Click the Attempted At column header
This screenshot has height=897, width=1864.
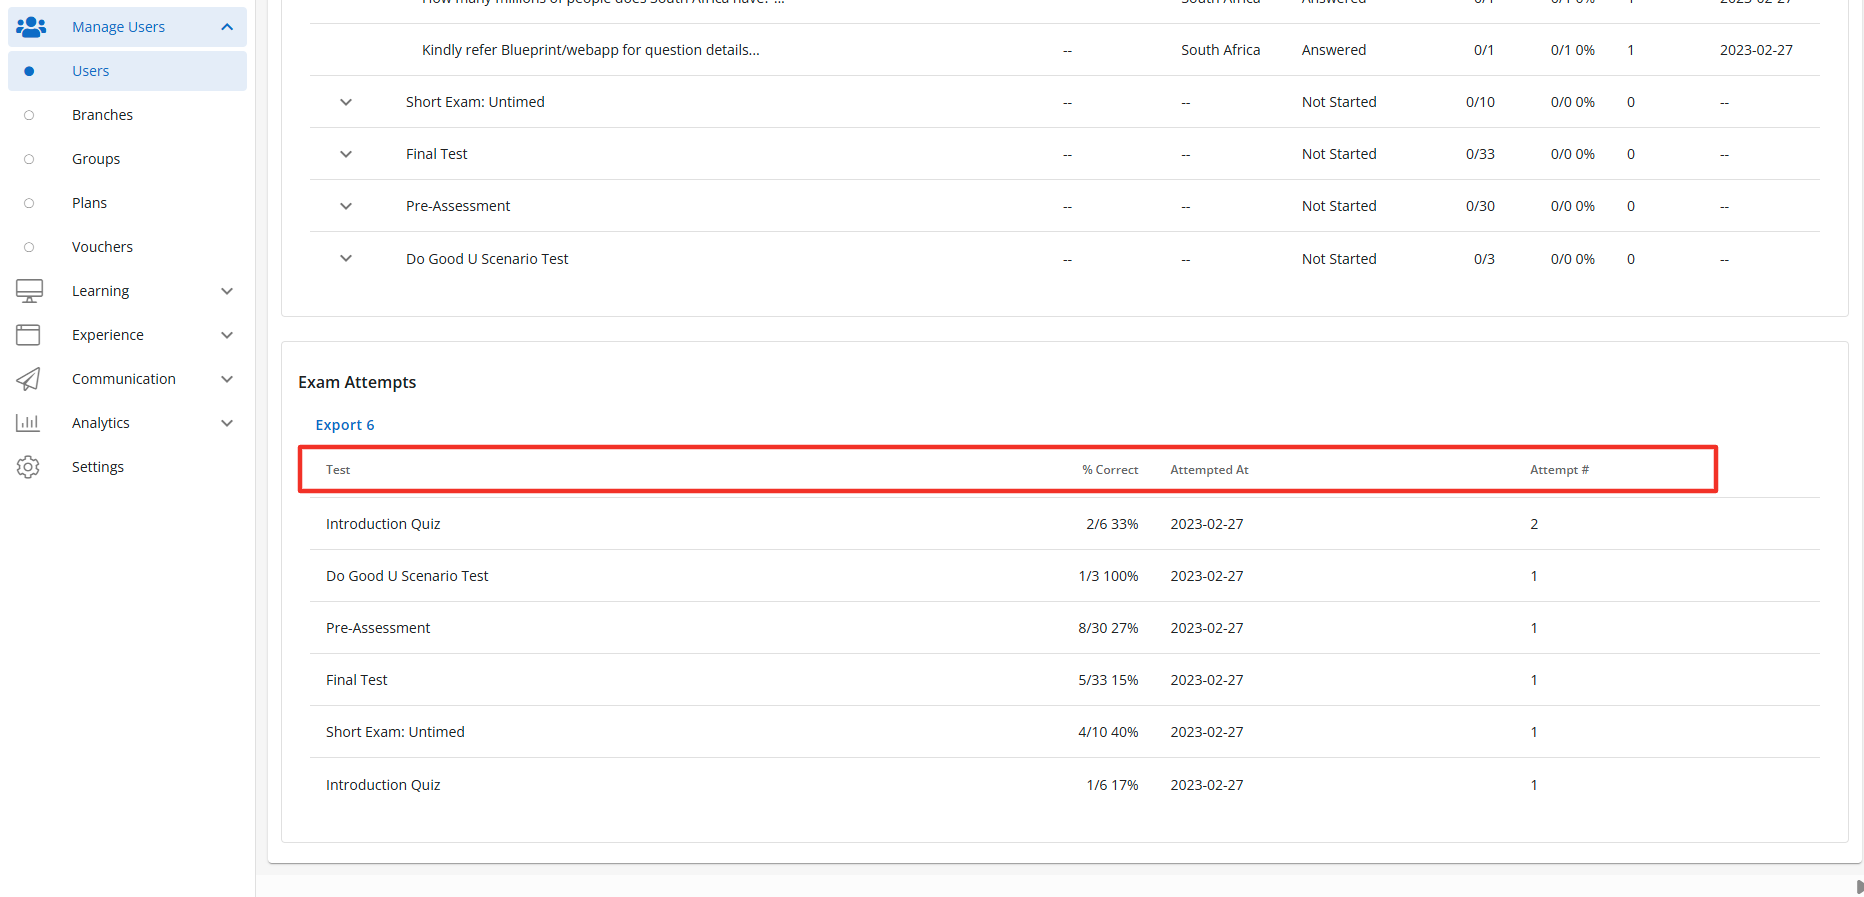(1209, 470)
